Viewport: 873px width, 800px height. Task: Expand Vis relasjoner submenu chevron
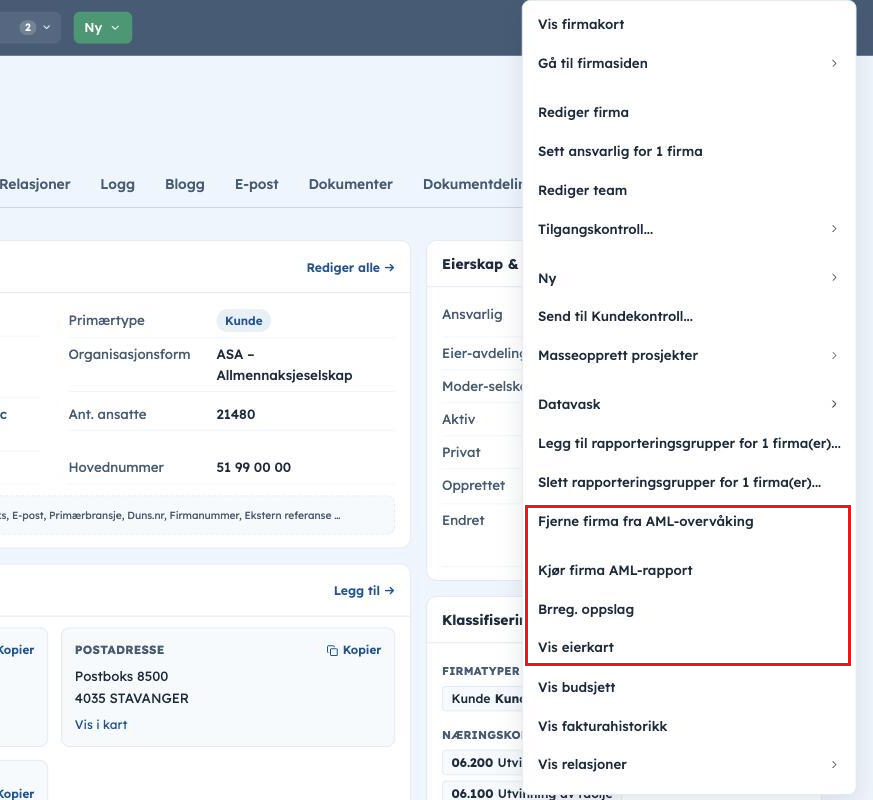pyautogui.click(x=833, y=764)
